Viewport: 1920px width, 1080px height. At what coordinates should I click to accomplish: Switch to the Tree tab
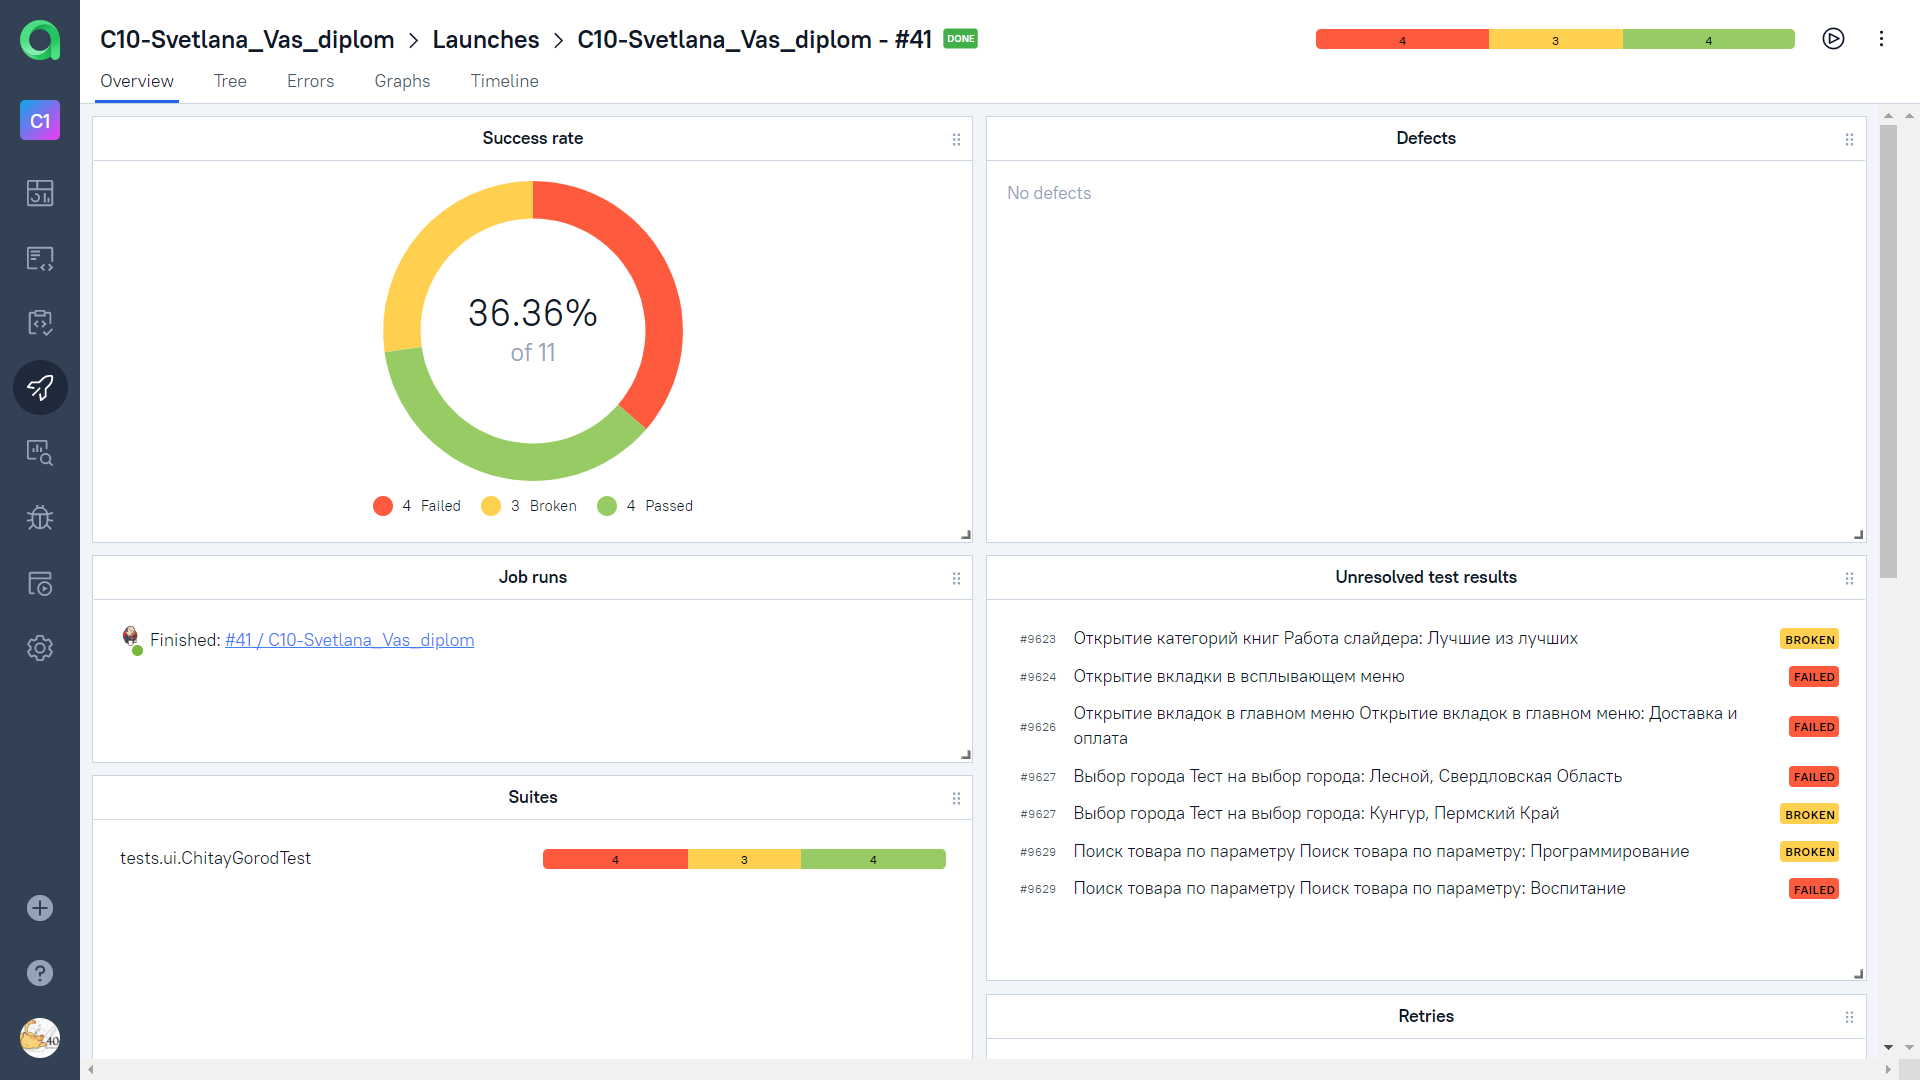click(230, 81)
